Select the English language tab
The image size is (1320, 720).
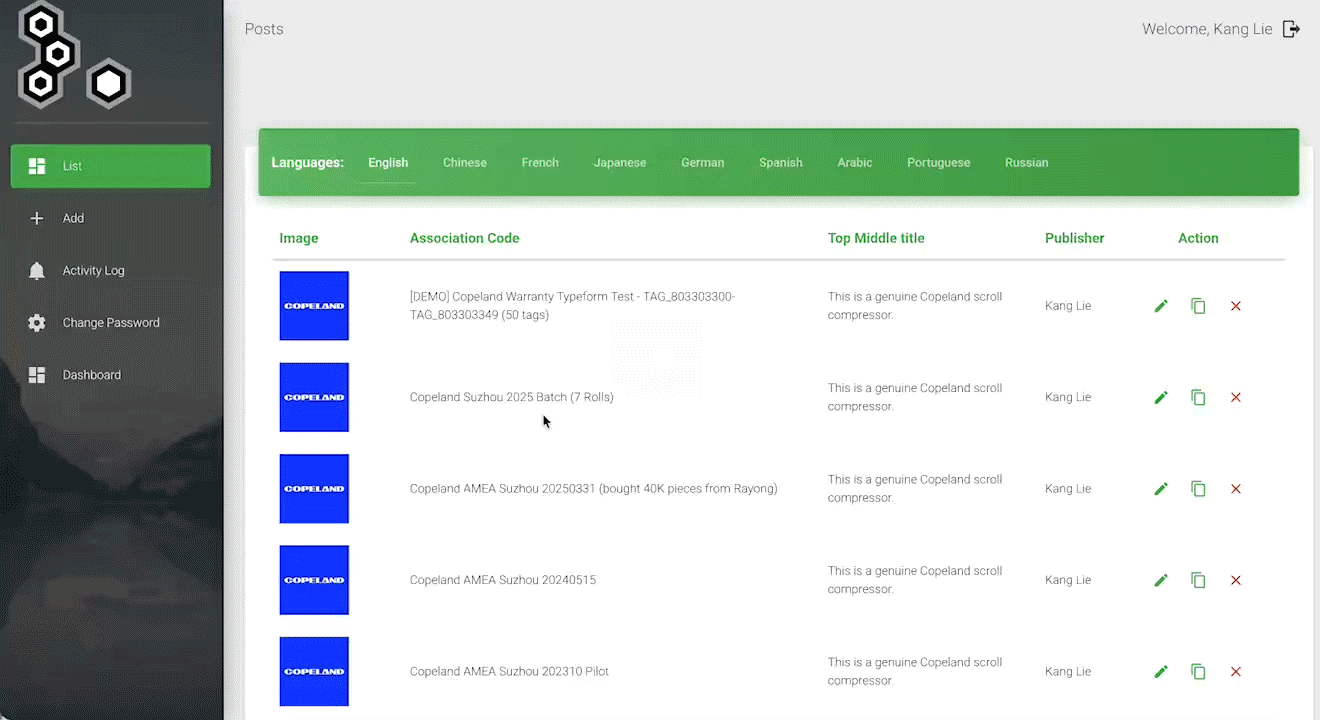[x=388, y=162]
